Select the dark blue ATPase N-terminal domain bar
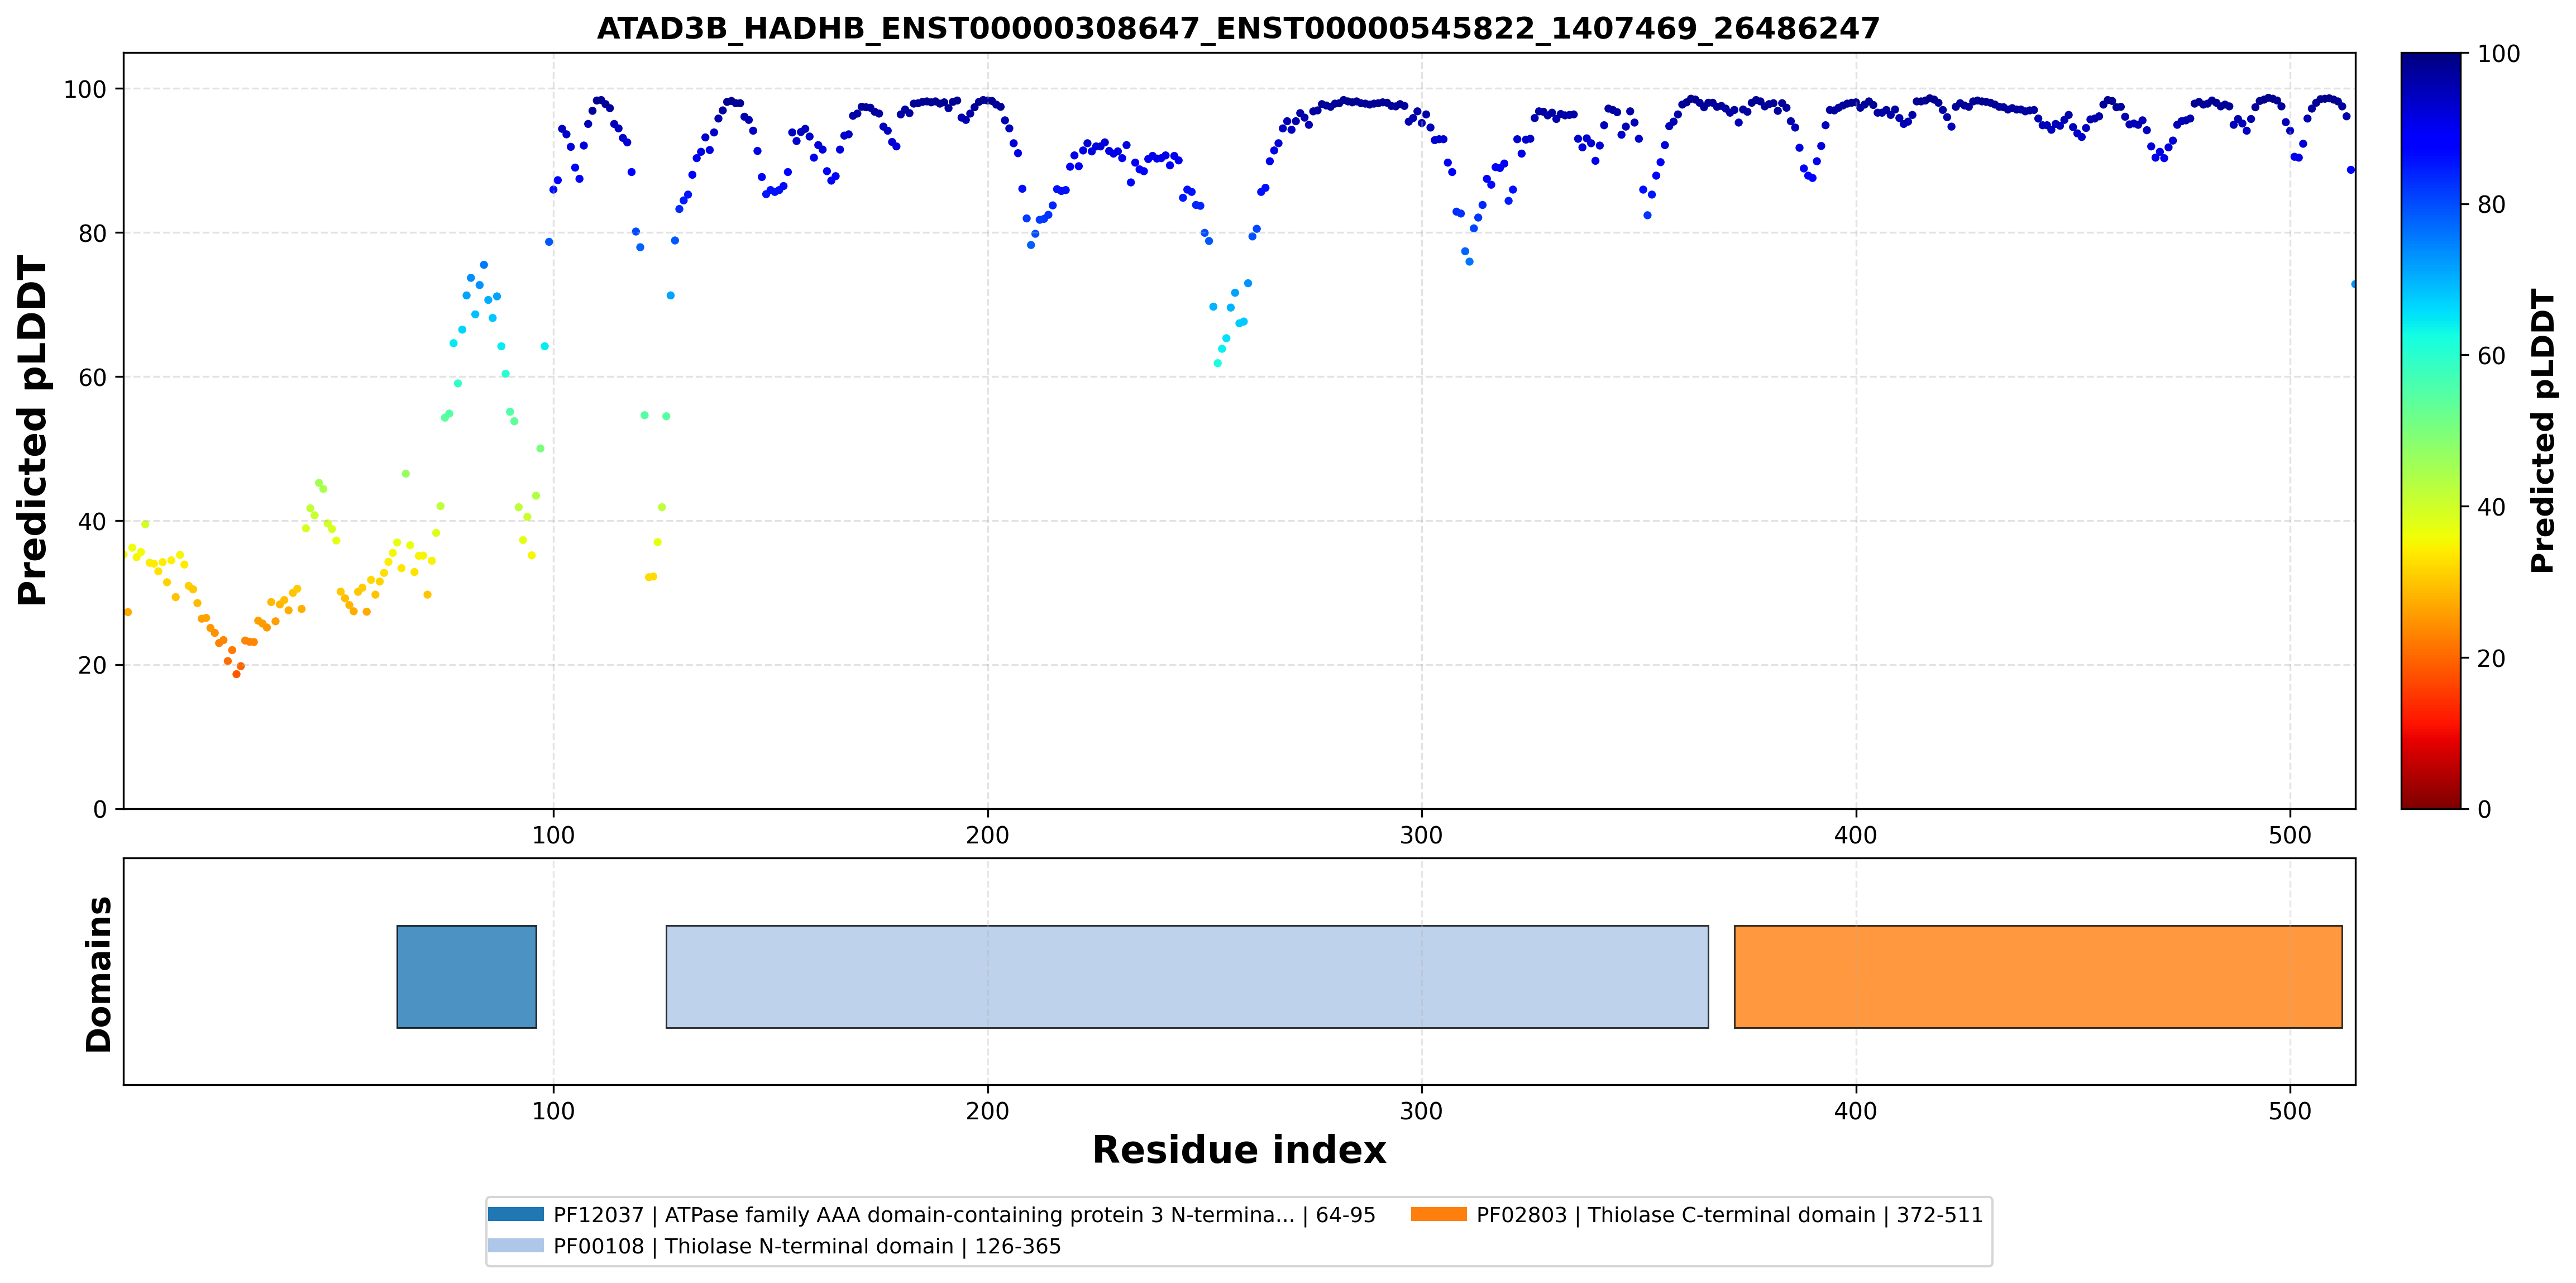This screenshot has height=1283, width=2576. [467, 976]
